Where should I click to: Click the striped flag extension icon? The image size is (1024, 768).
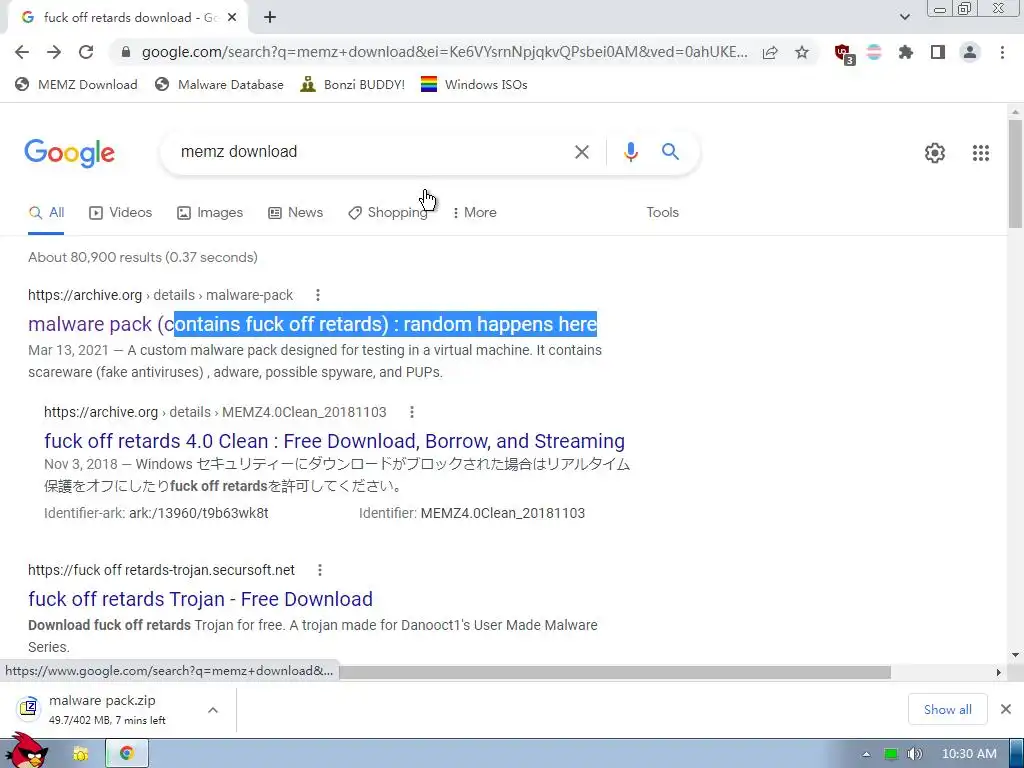[874, 52]
